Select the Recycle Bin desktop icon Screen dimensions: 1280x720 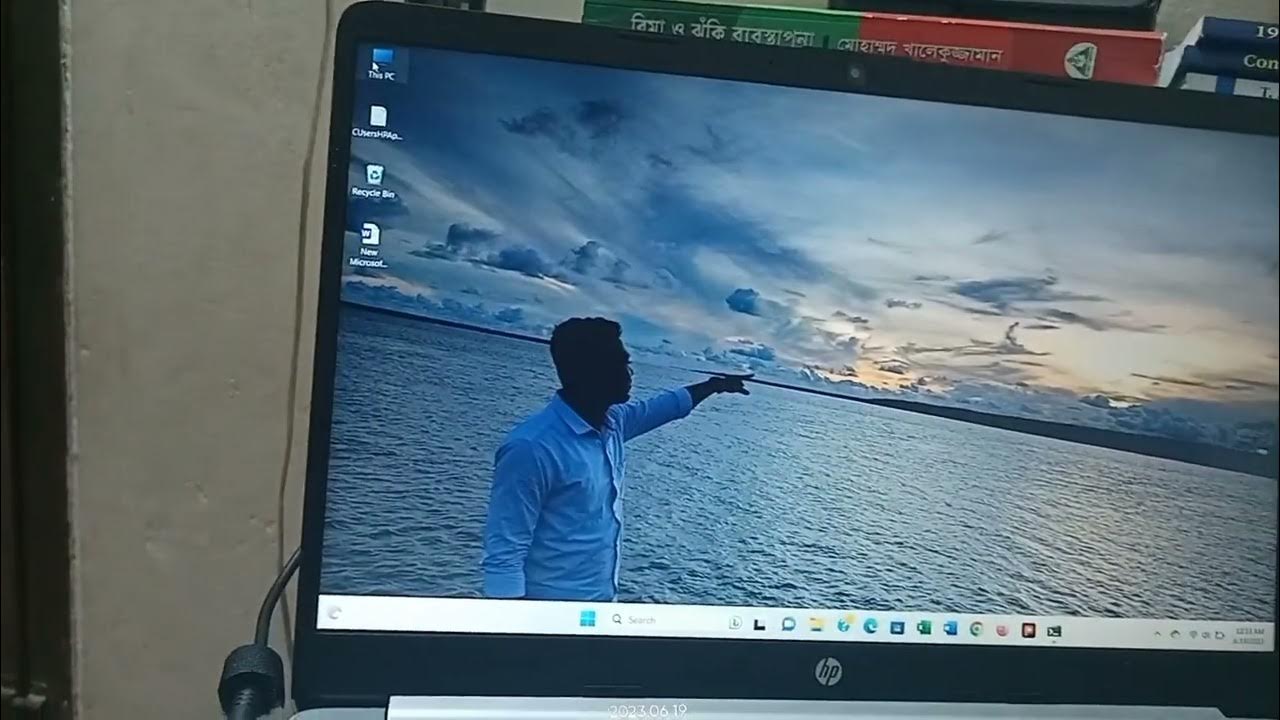pos(373,181)
